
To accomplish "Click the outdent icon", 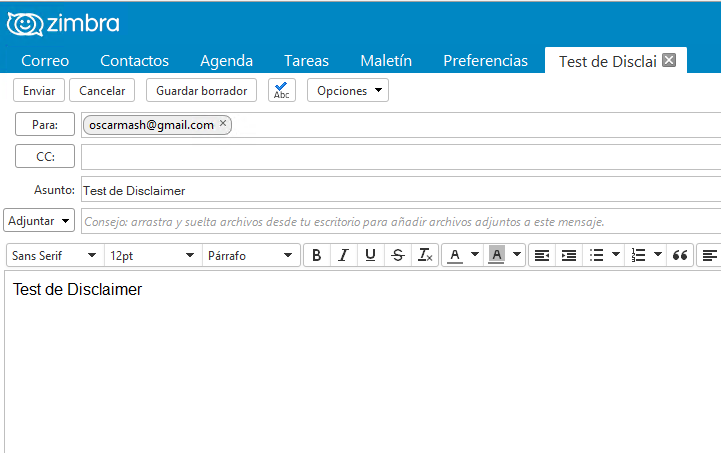I will pyautogui.click(x=542, y=255).
